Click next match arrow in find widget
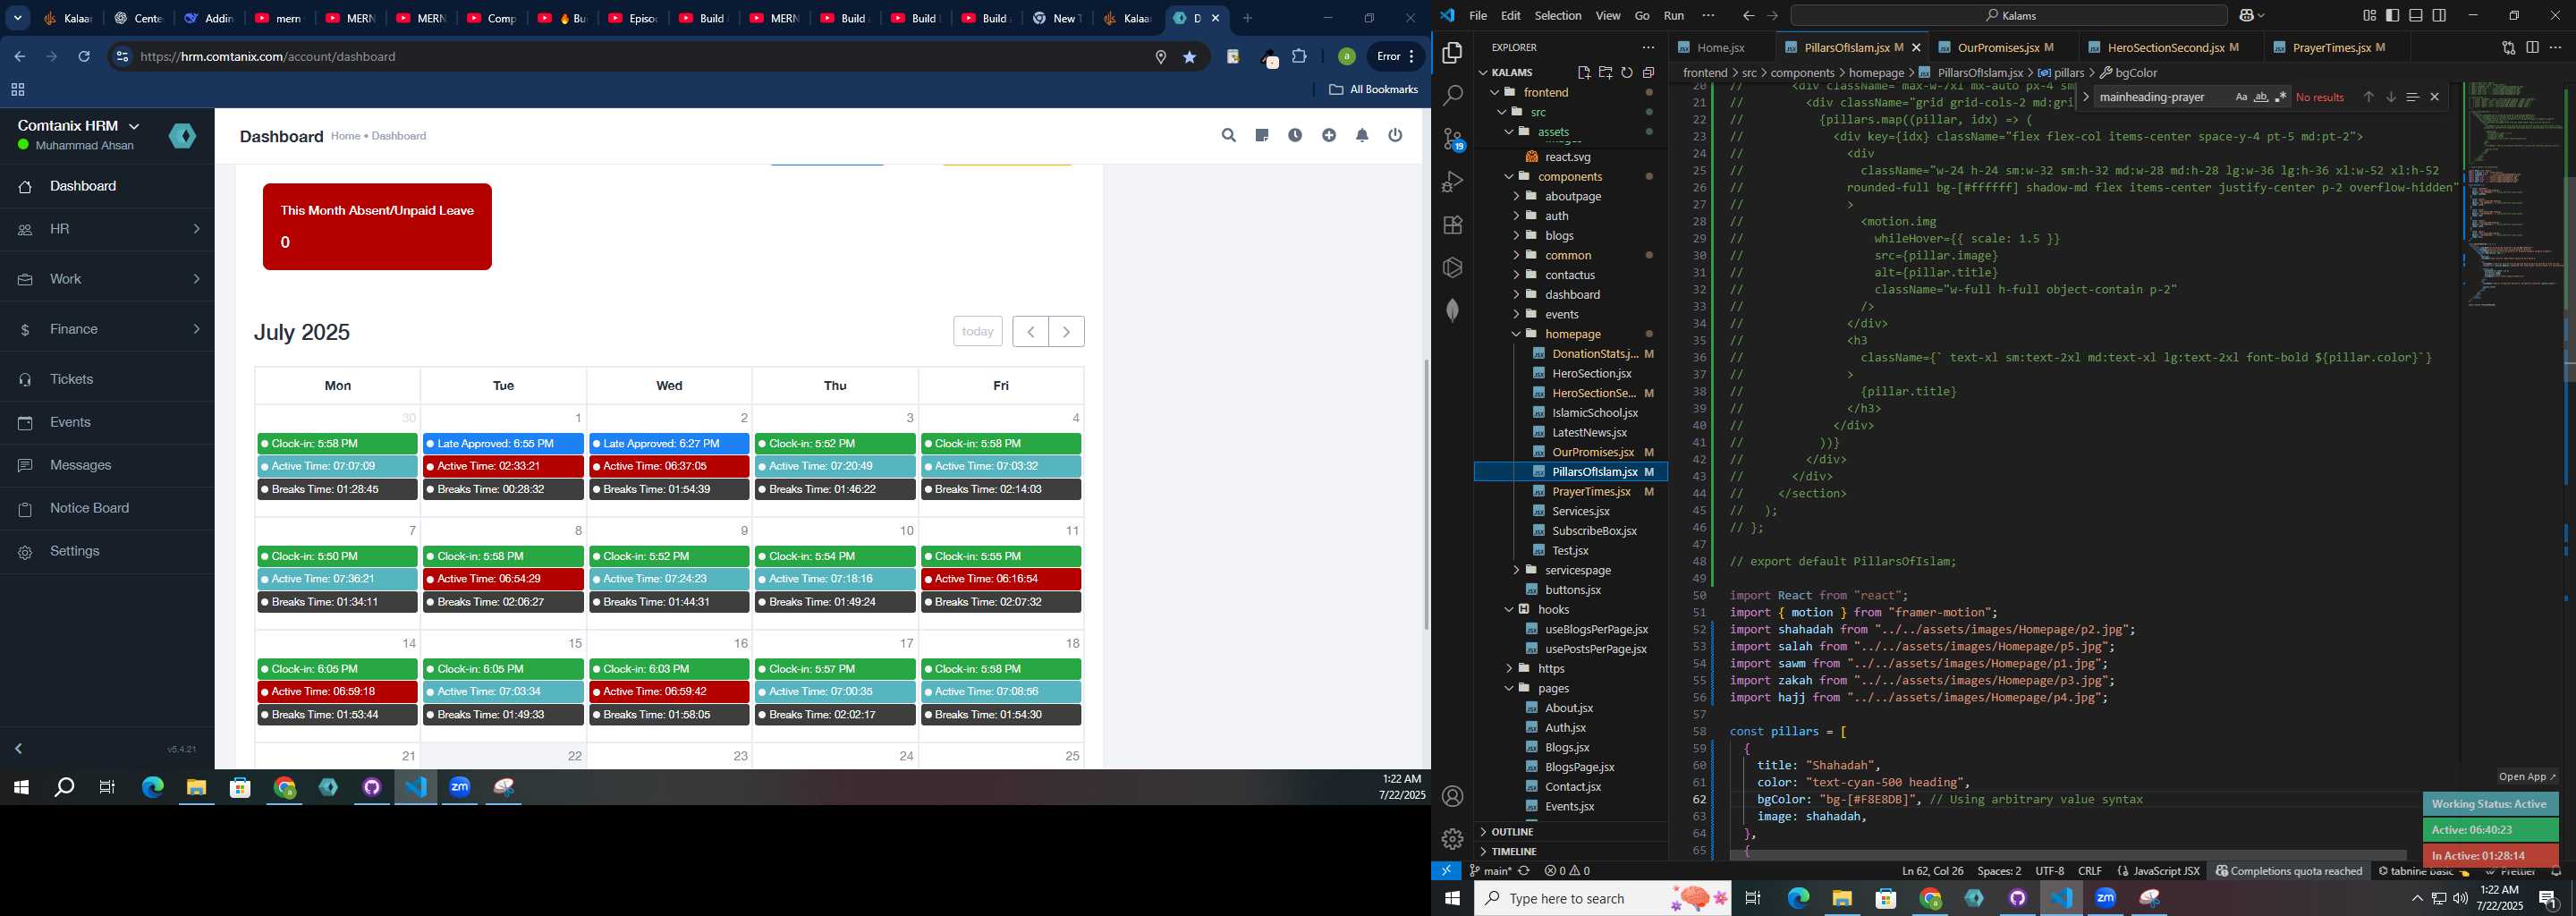The height and width of the screenshot is (916, 2576). point(2391,97)
